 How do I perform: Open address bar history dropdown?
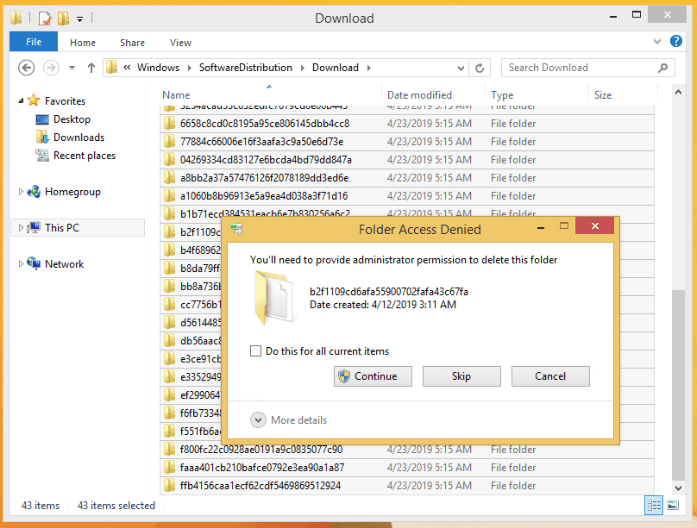point(461,68)
